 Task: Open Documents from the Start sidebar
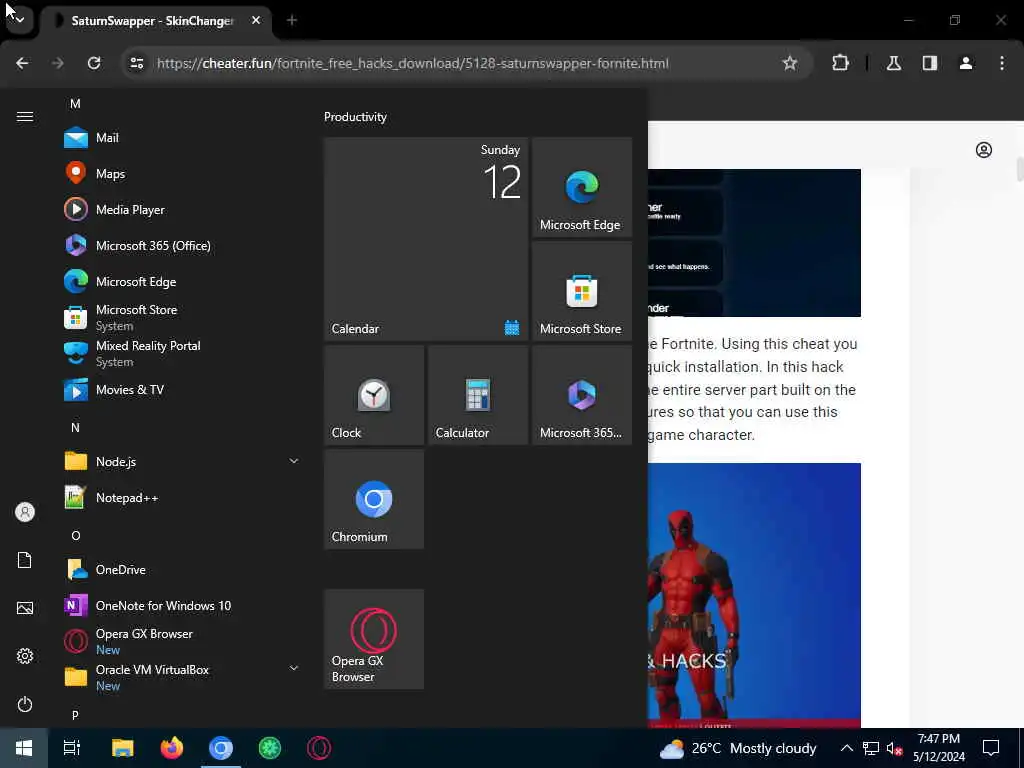point(25,560)
